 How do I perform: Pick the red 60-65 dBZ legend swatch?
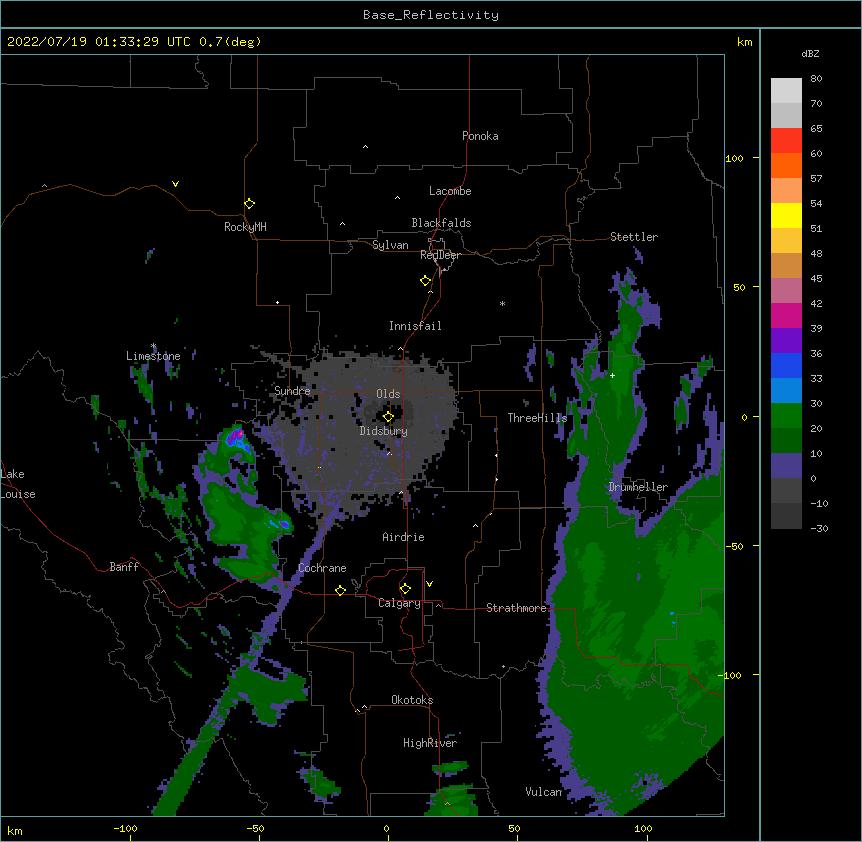786,141
